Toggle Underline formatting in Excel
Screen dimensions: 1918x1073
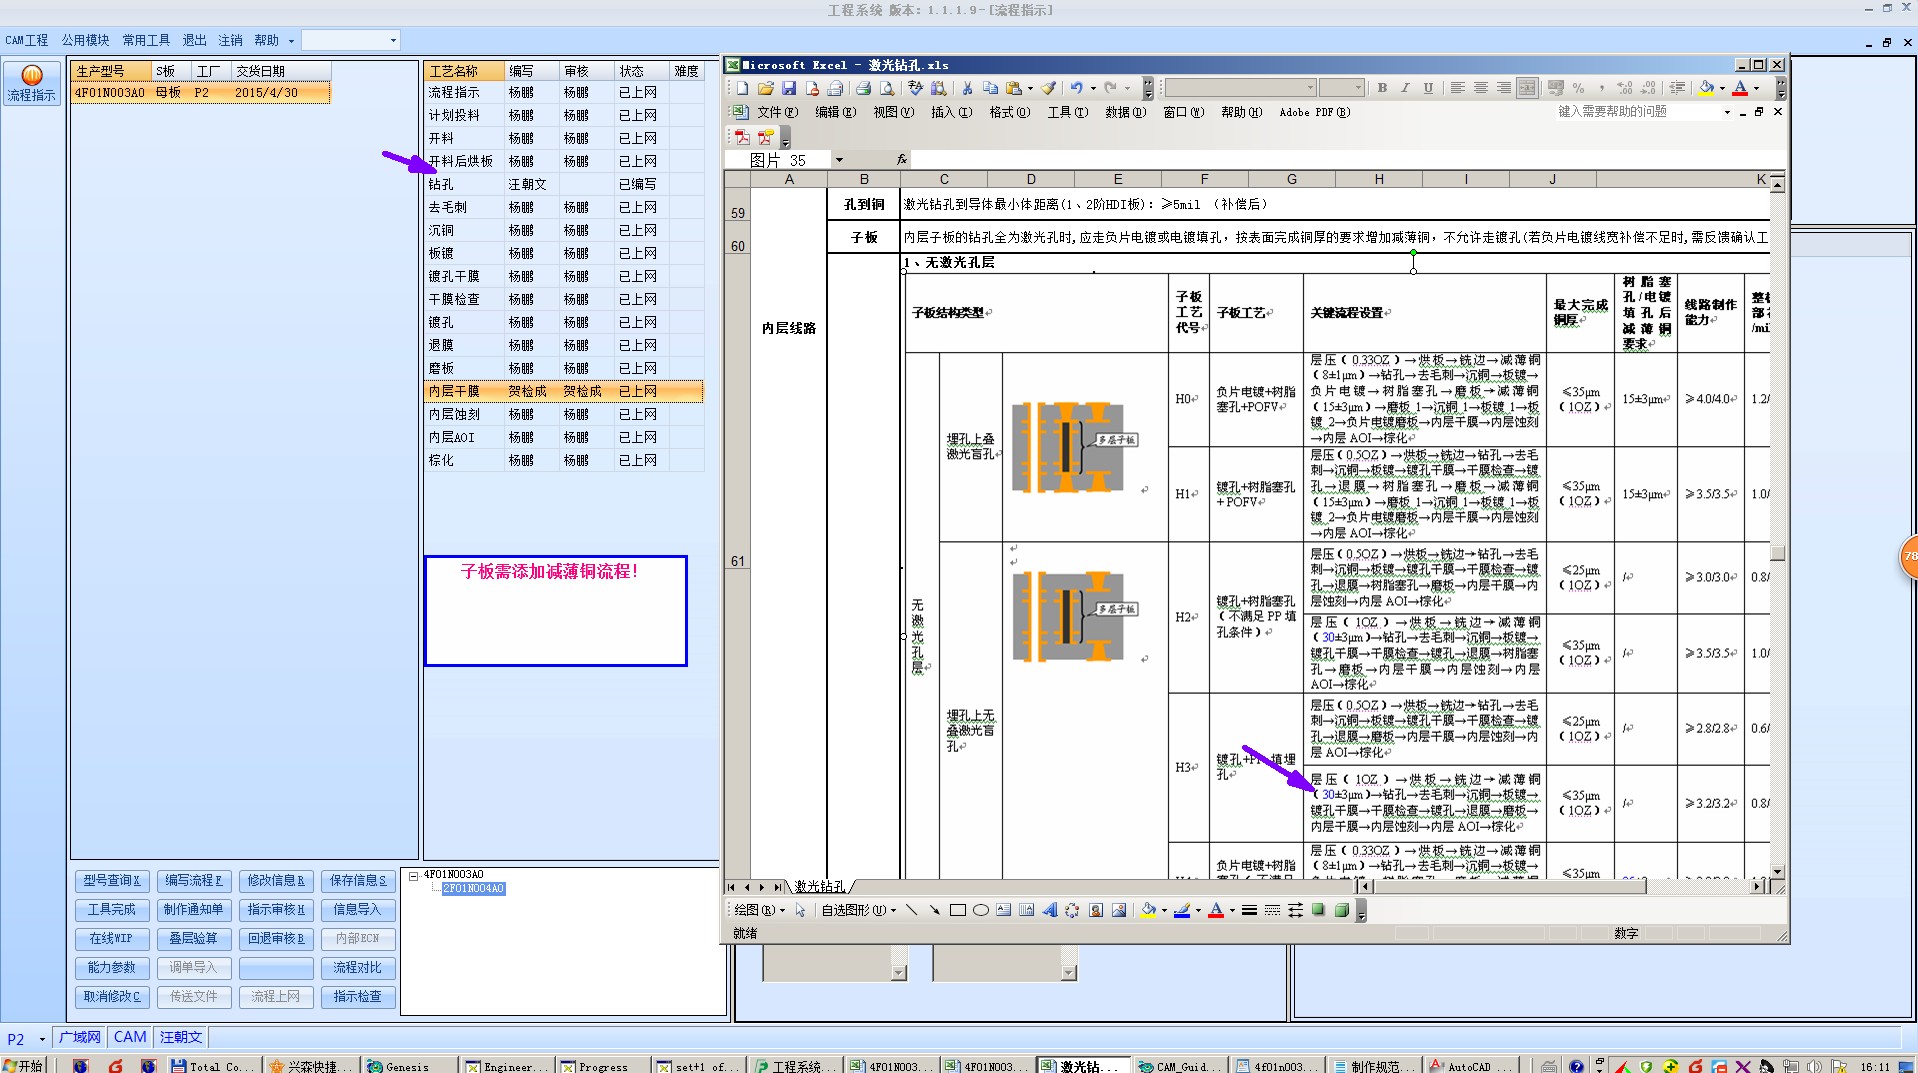(1428, 88)
